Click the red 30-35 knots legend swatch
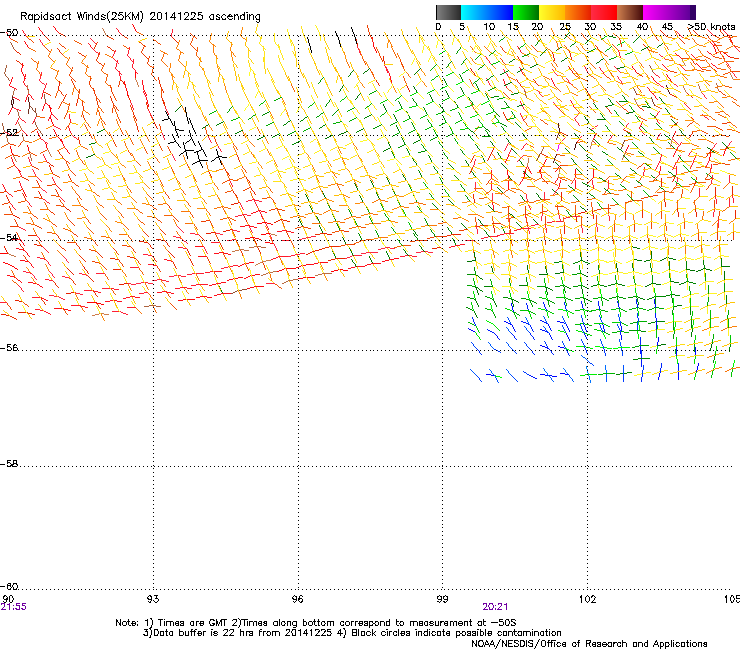This screenshot has height=650, width=740. (604, 12)
